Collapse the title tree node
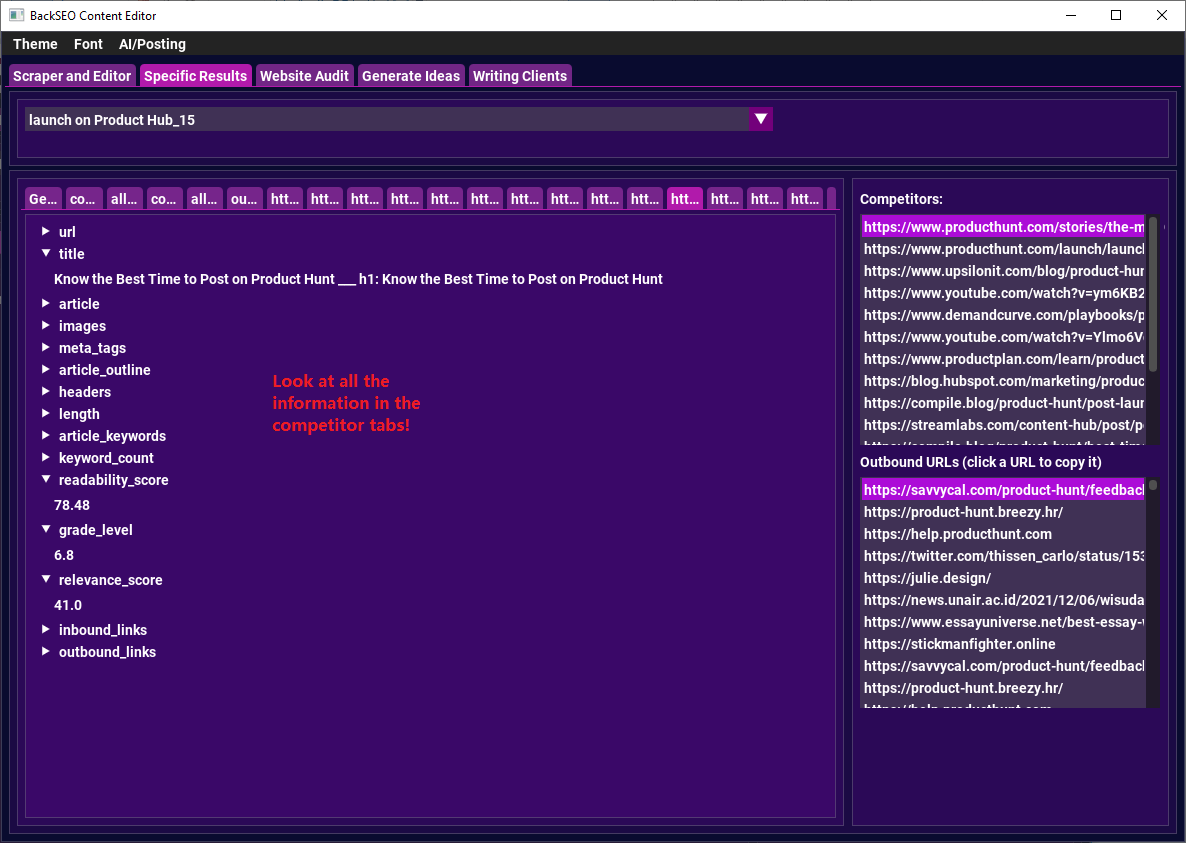Image resolution: width=1186 pixels, height=843 pixels. (46, 253)
